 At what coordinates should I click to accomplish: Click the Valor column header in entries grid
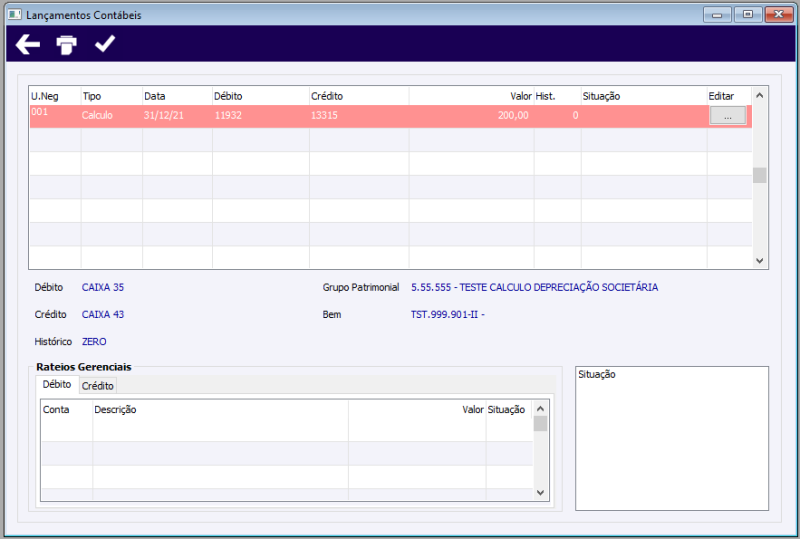point(471,96)
